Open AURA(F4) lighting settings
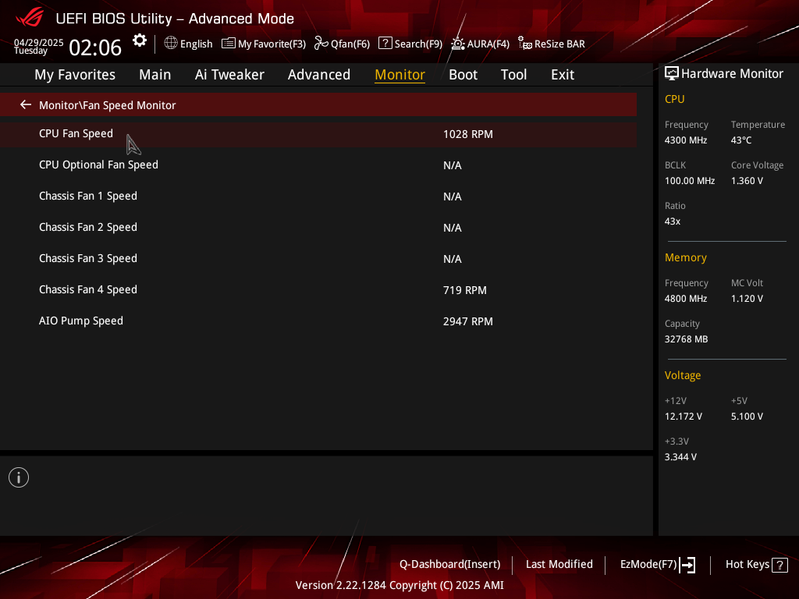The image size is (799, 599). point(480,44)
